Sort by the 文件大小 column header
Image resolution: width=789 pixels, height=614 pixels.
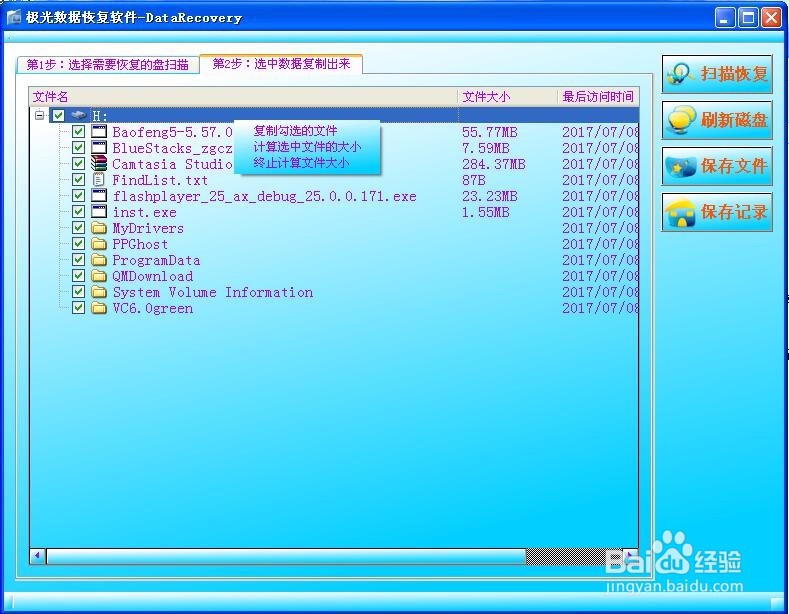(x=508, y=97)
